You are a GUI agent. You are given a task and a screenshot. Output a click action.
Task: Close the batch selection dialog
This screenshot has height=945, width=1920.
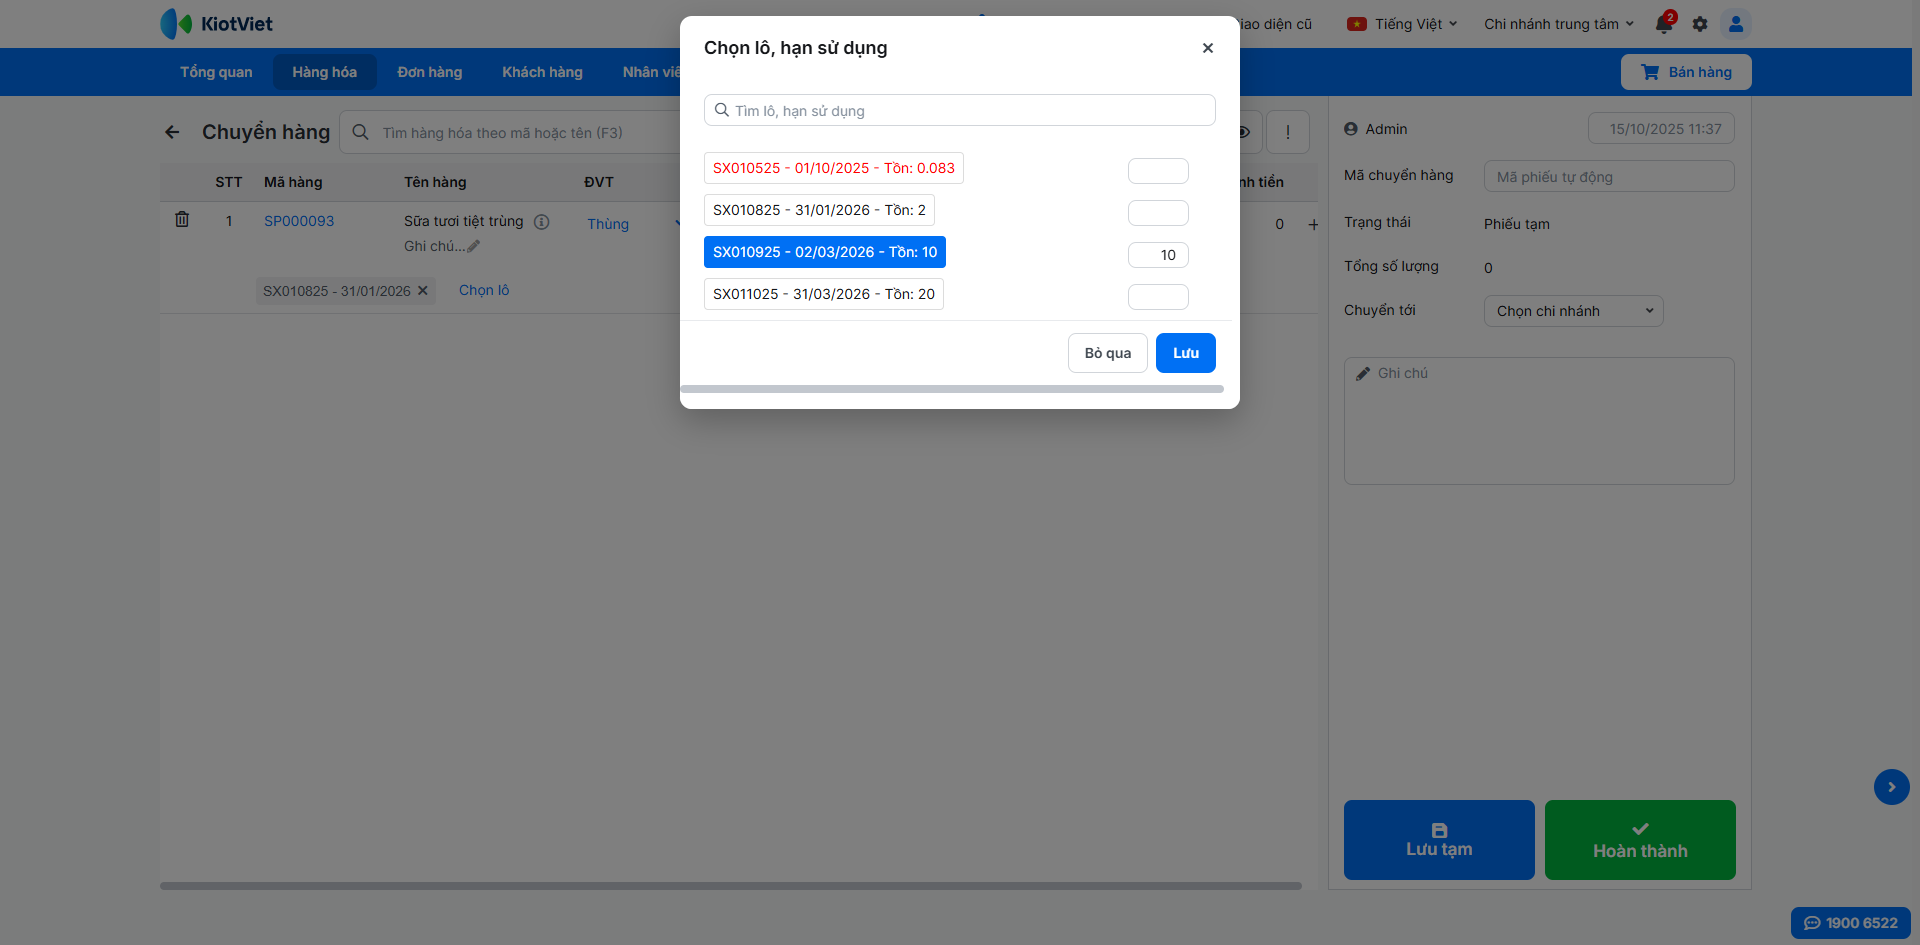click(1208, 48)
